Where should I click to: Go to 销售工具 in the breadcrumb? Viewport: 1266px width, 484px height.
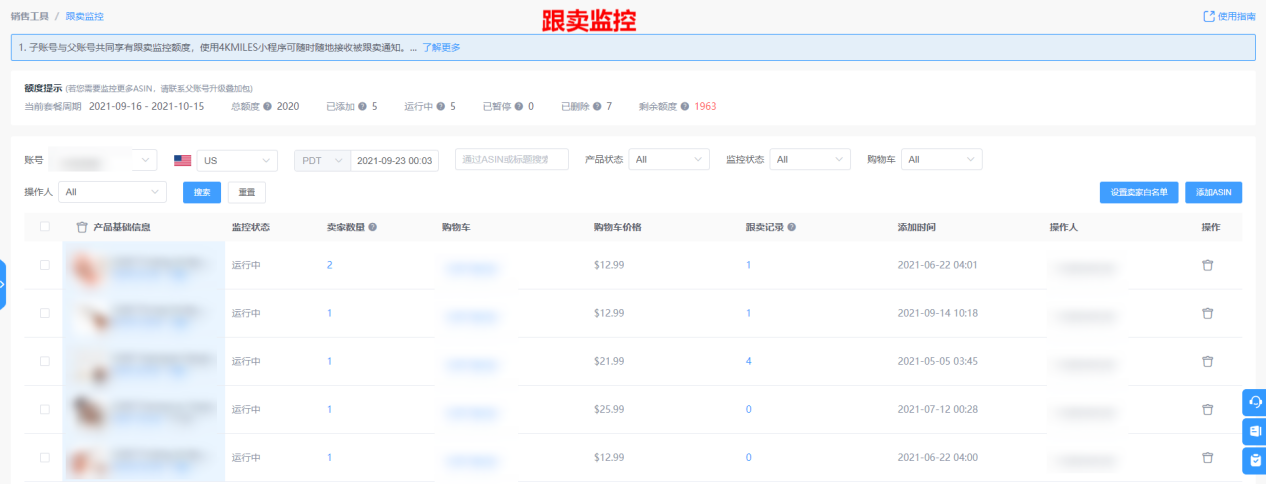pos(30,17)
